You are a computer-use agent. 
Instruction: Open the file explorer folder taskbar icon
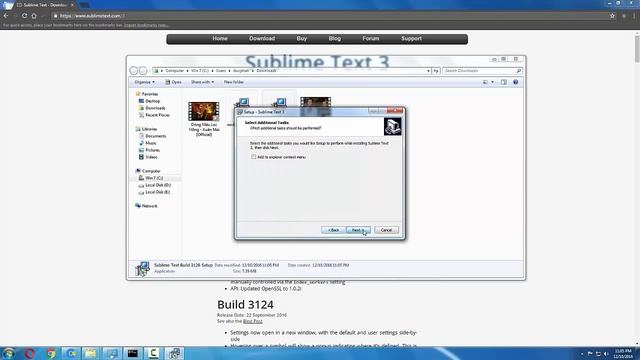pyautogui.click(x=91, y=353)
